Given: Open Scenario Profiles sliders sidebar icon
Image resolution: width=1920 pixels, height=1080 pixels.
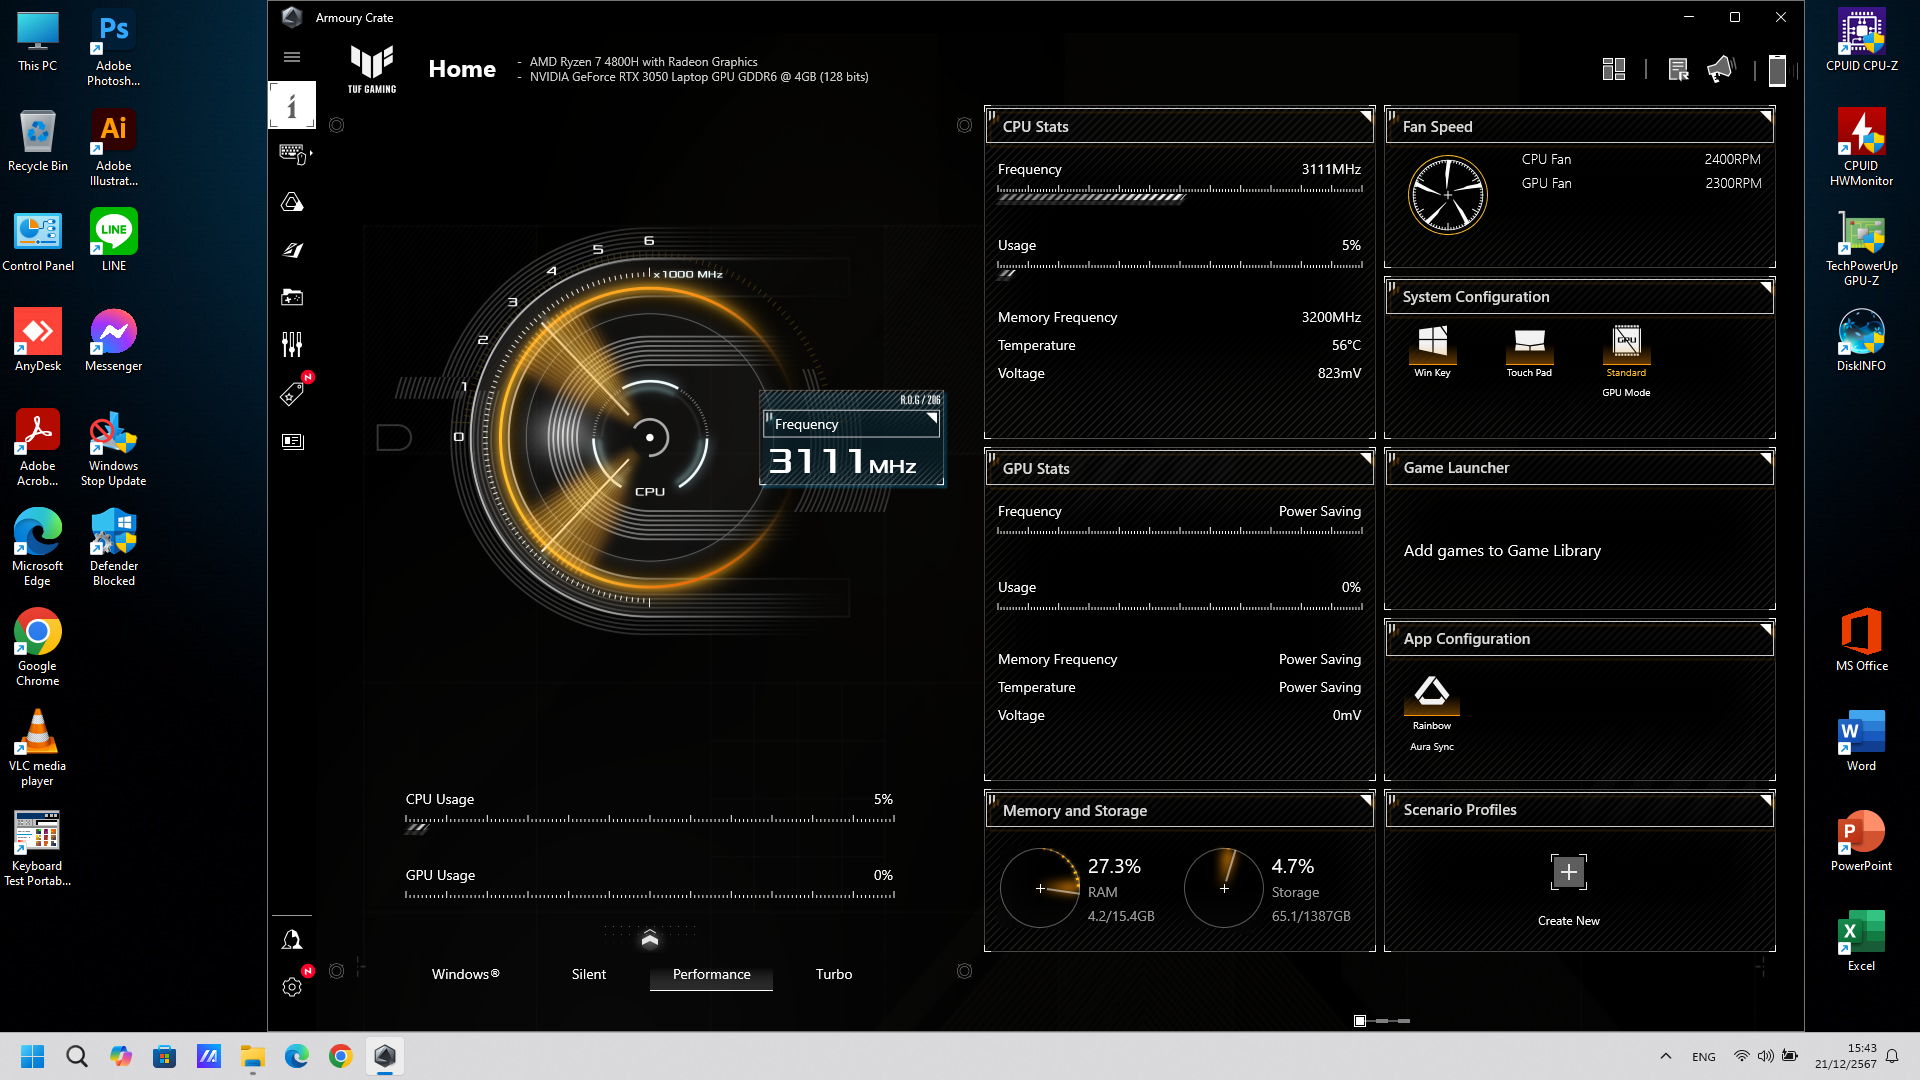Looking at the screenshot, I should point(292,345).
